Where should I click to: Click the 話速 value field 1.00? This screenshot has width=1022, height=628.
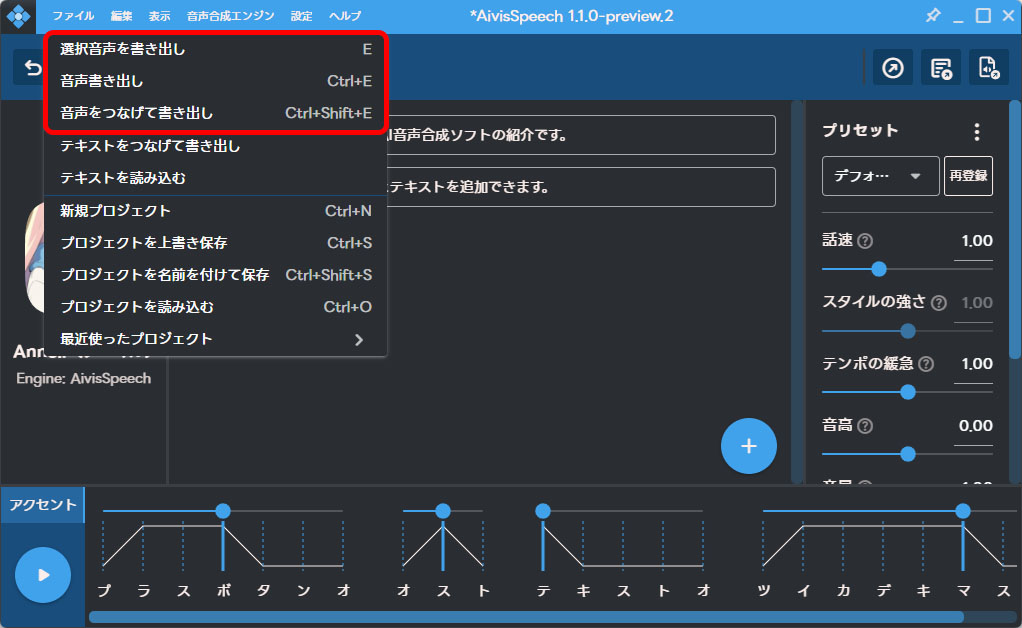coord(974,242)
